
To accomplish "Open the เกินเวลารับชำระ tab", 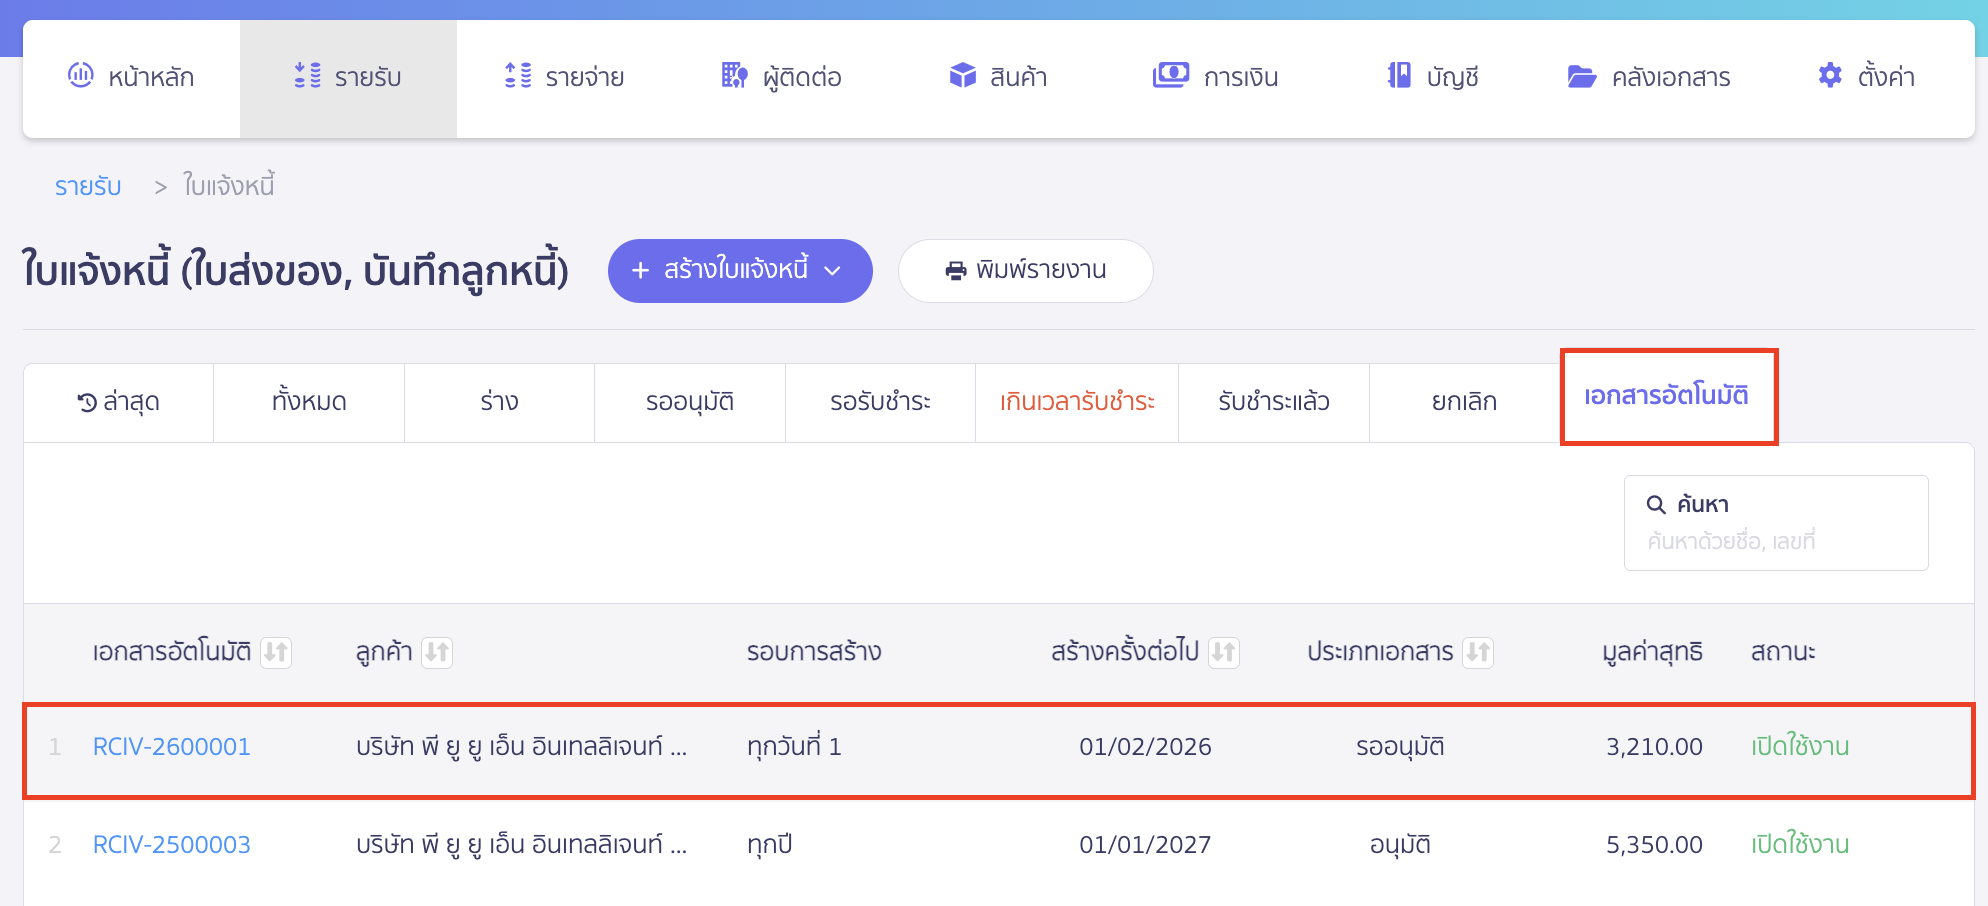I will (x=1076, y=402).
